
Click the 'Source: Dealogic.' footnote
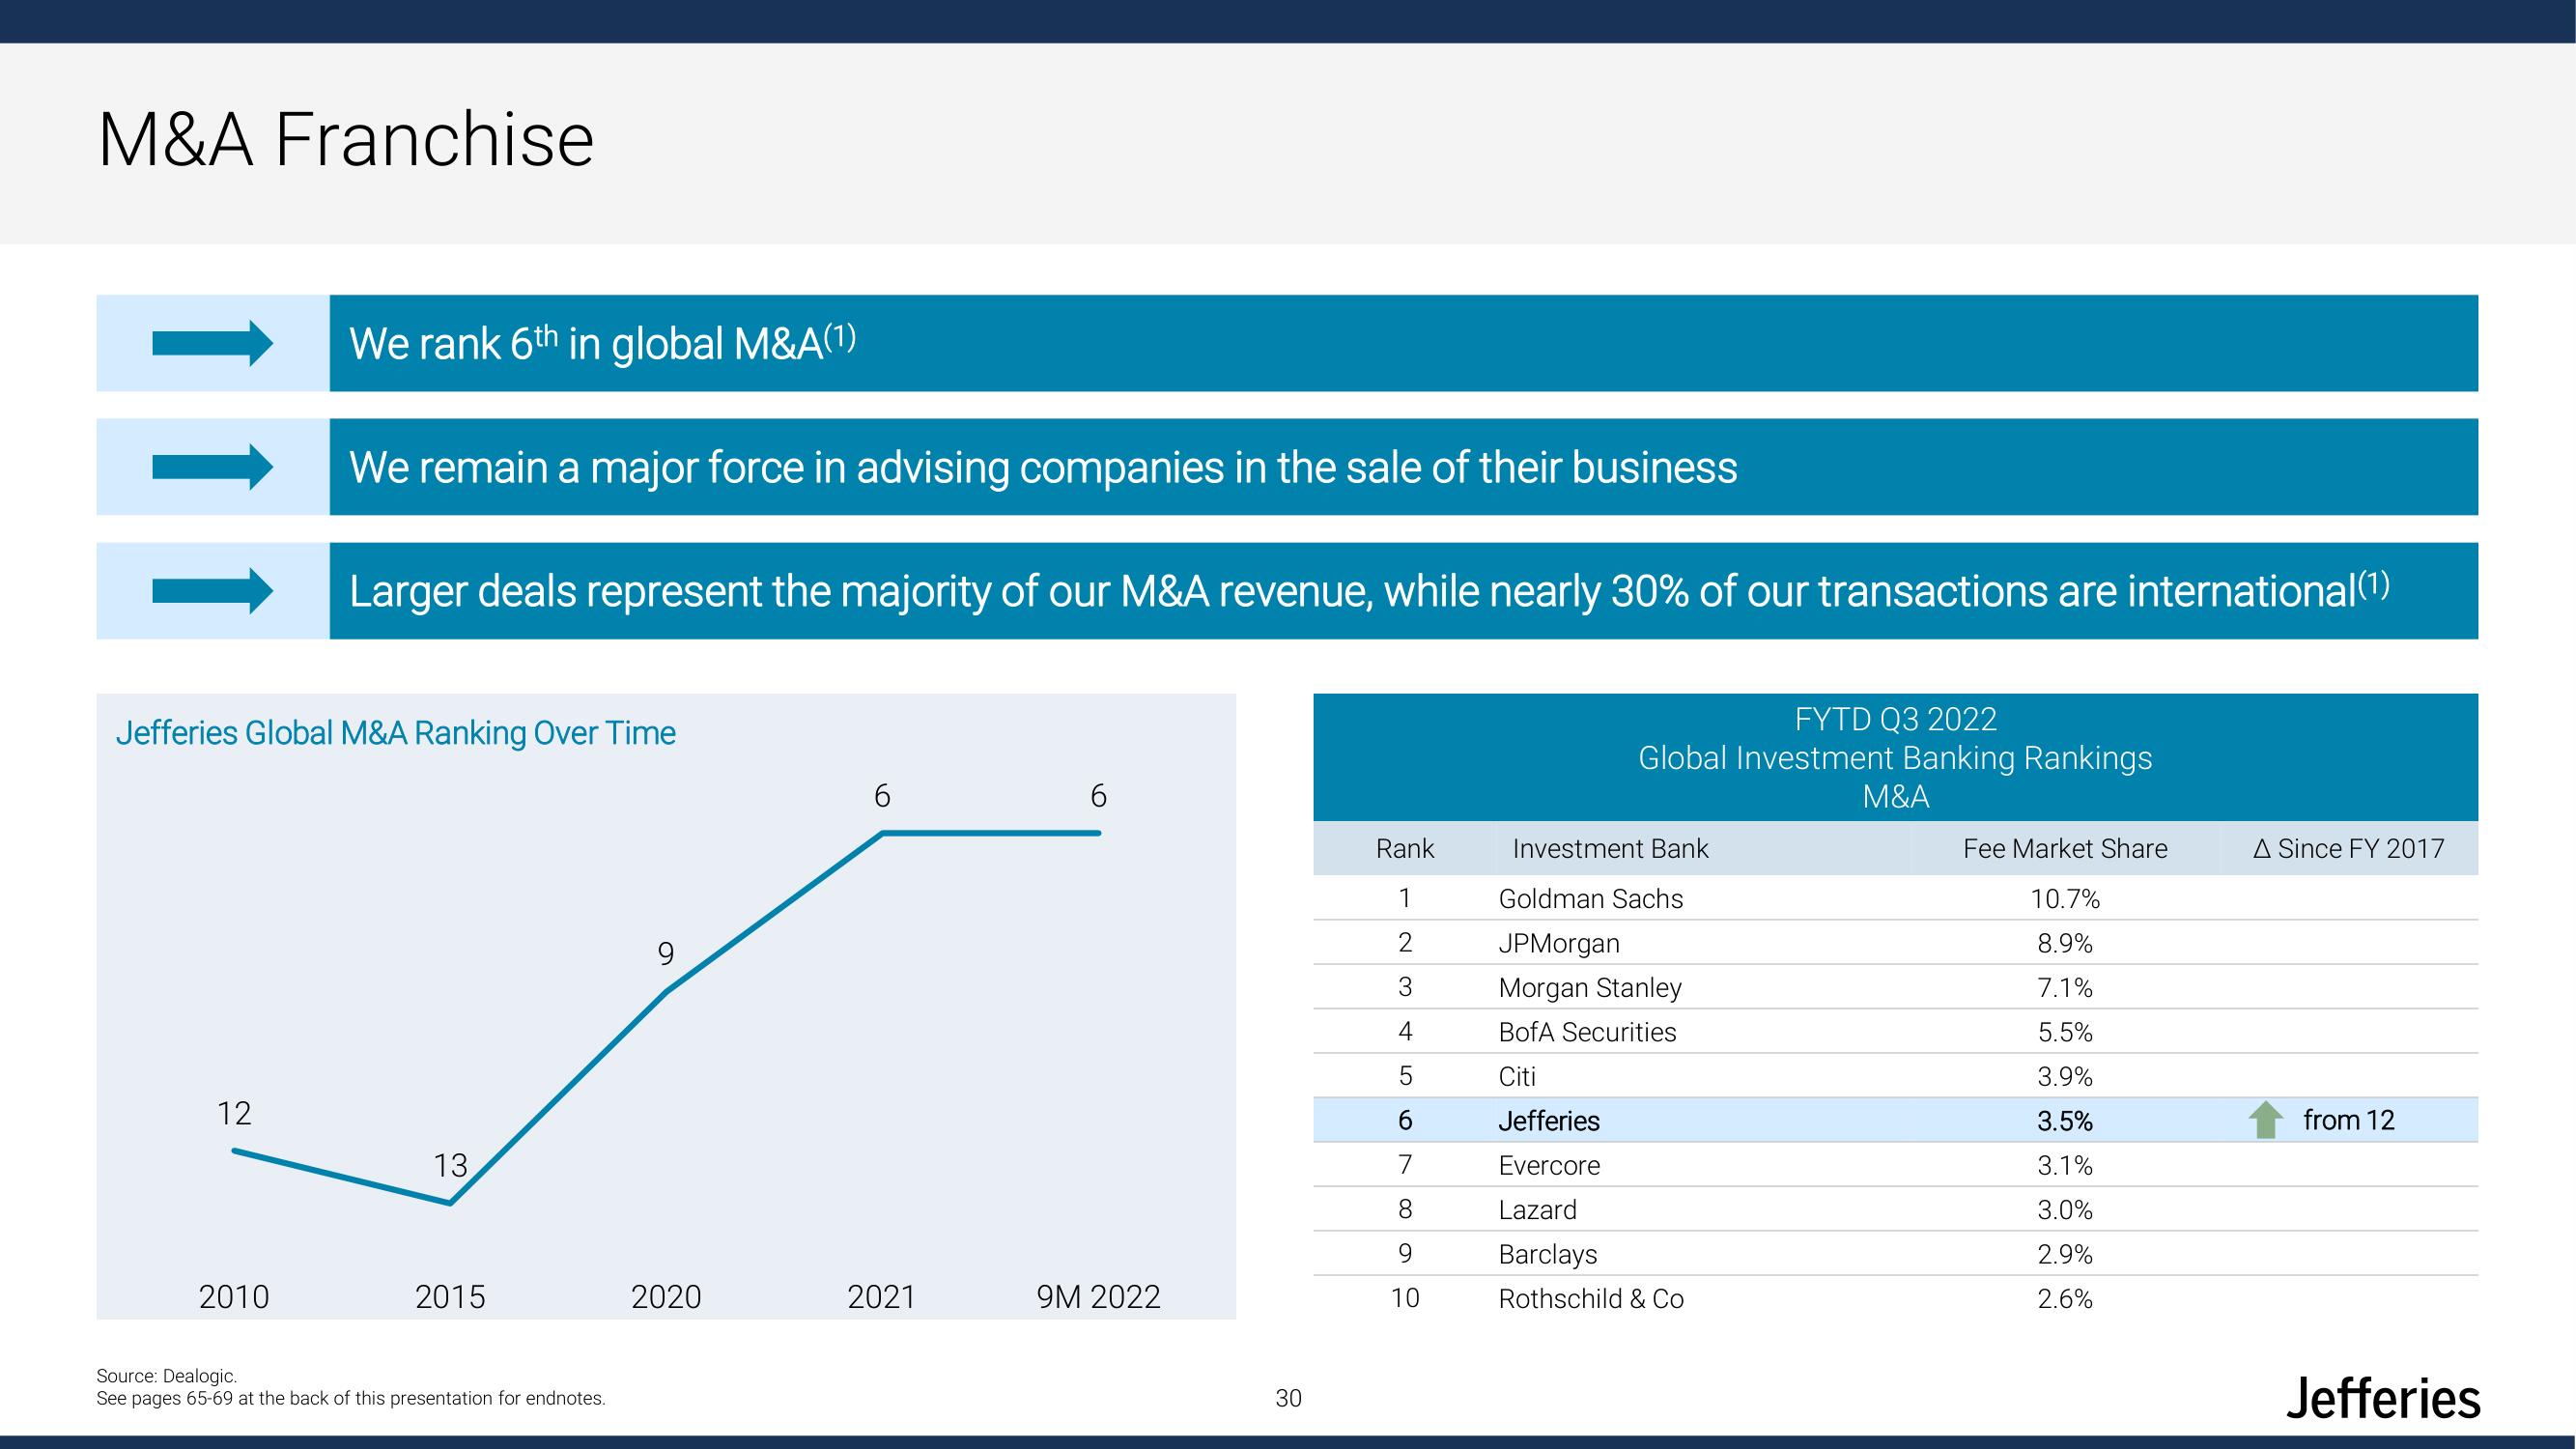[x=166, y=1377]
